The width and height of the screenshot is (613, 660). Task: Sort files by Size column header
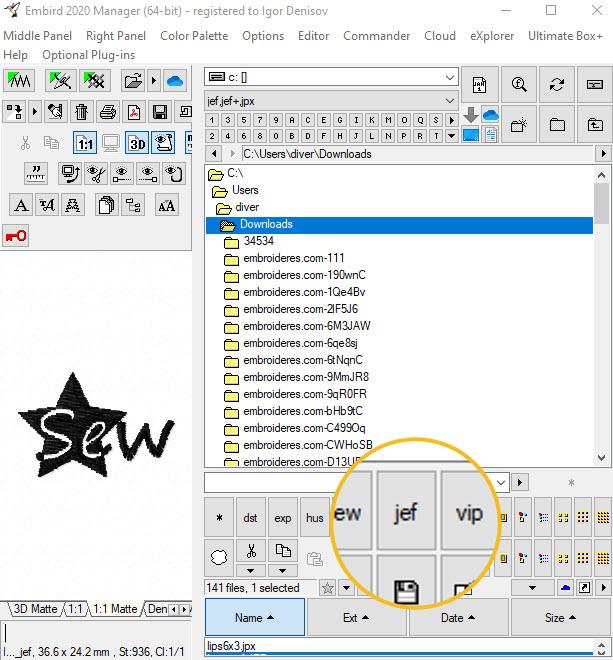(x=561, y=617)
